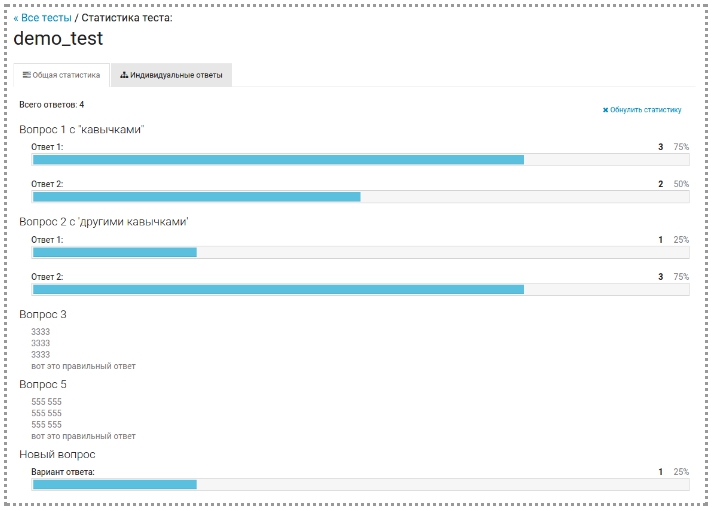Open the Индивидуальные ответы tab
The height and width of the screenshot is (511, 712).
171,75
